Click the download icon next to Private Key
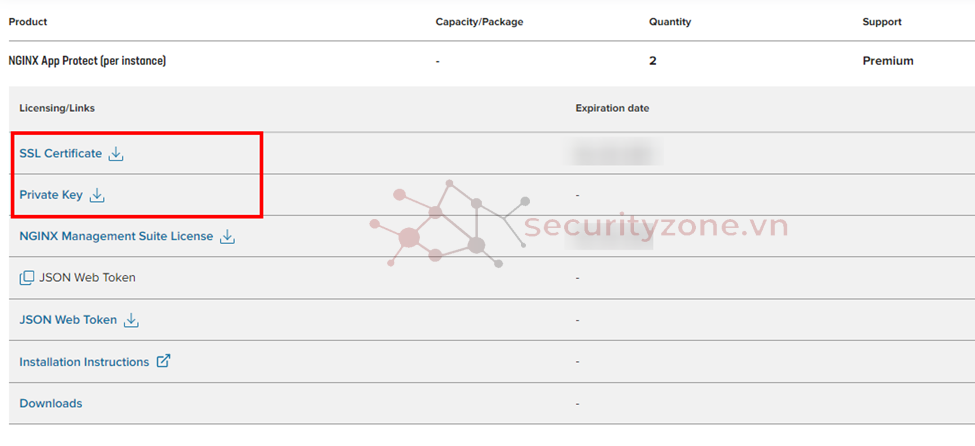The height and width of the screenshot is (446, 975). coord(97,196)
